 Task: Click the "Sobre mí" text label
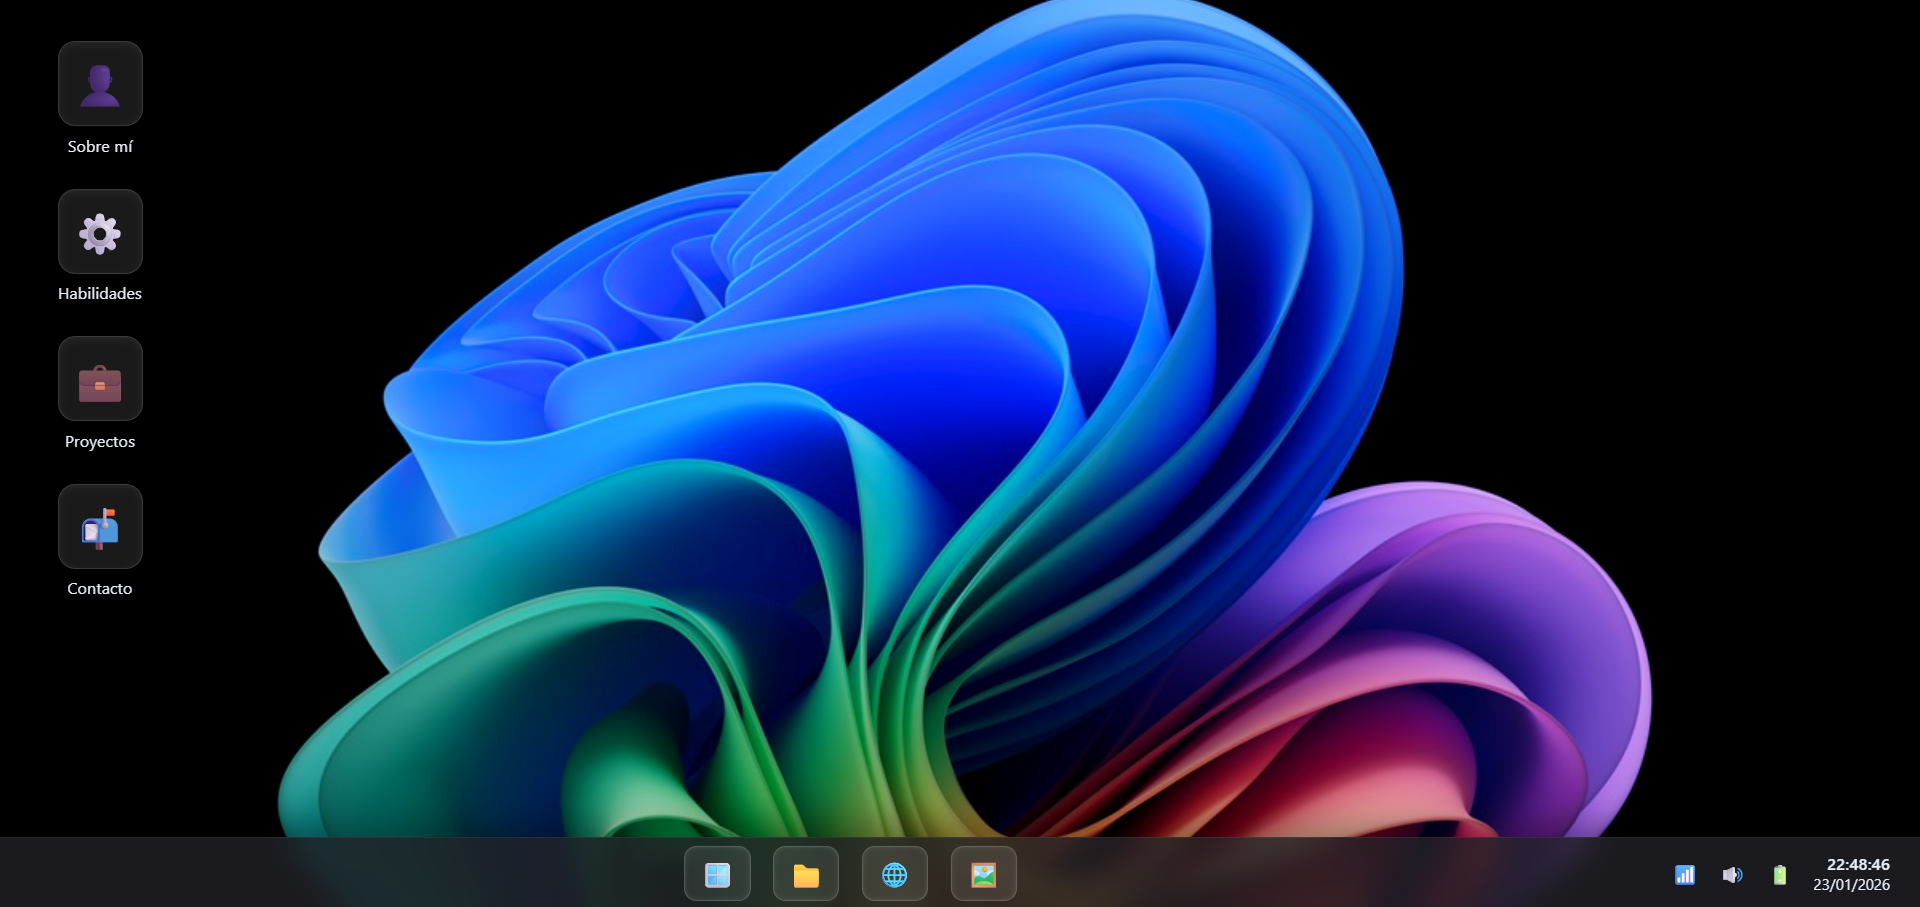pos(100,147)
